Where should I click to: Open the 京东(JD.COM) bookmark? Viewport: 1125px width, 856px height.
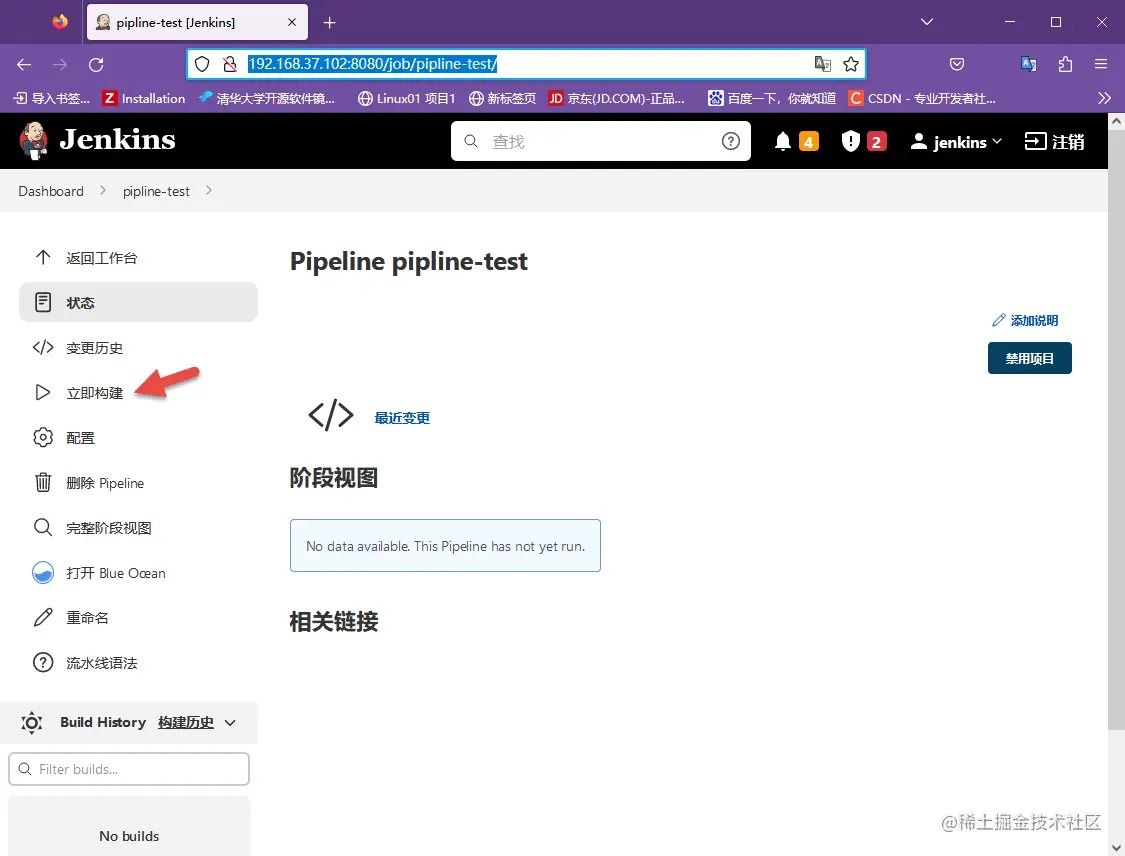[x=616, y=98]
